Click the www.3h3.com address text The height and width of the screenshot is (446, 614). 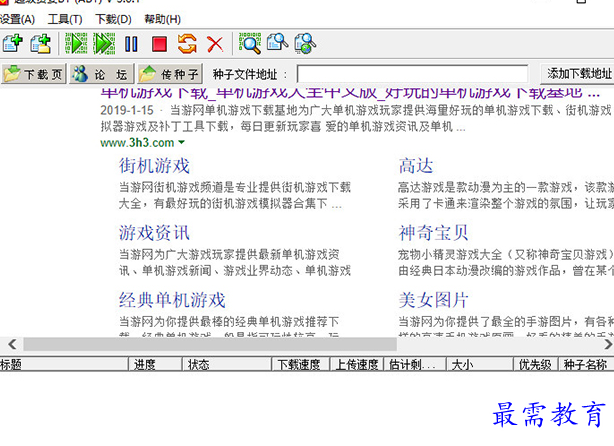click(137, 143)
